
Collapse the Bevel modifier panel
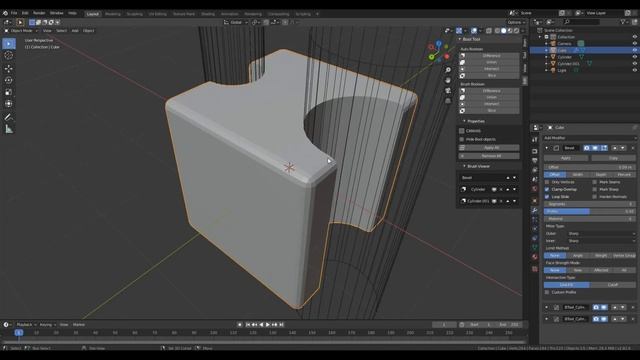coord(547,148)
